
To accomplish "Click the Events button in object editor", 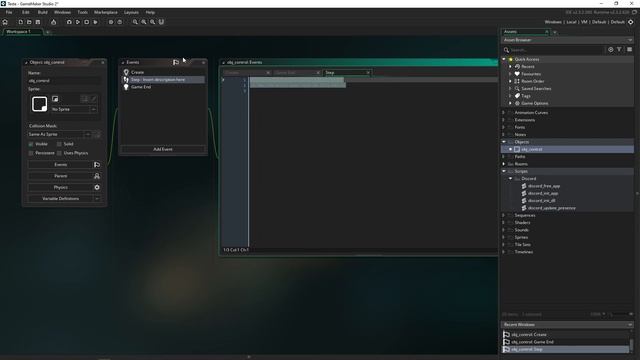I will (x=64, y=164).
